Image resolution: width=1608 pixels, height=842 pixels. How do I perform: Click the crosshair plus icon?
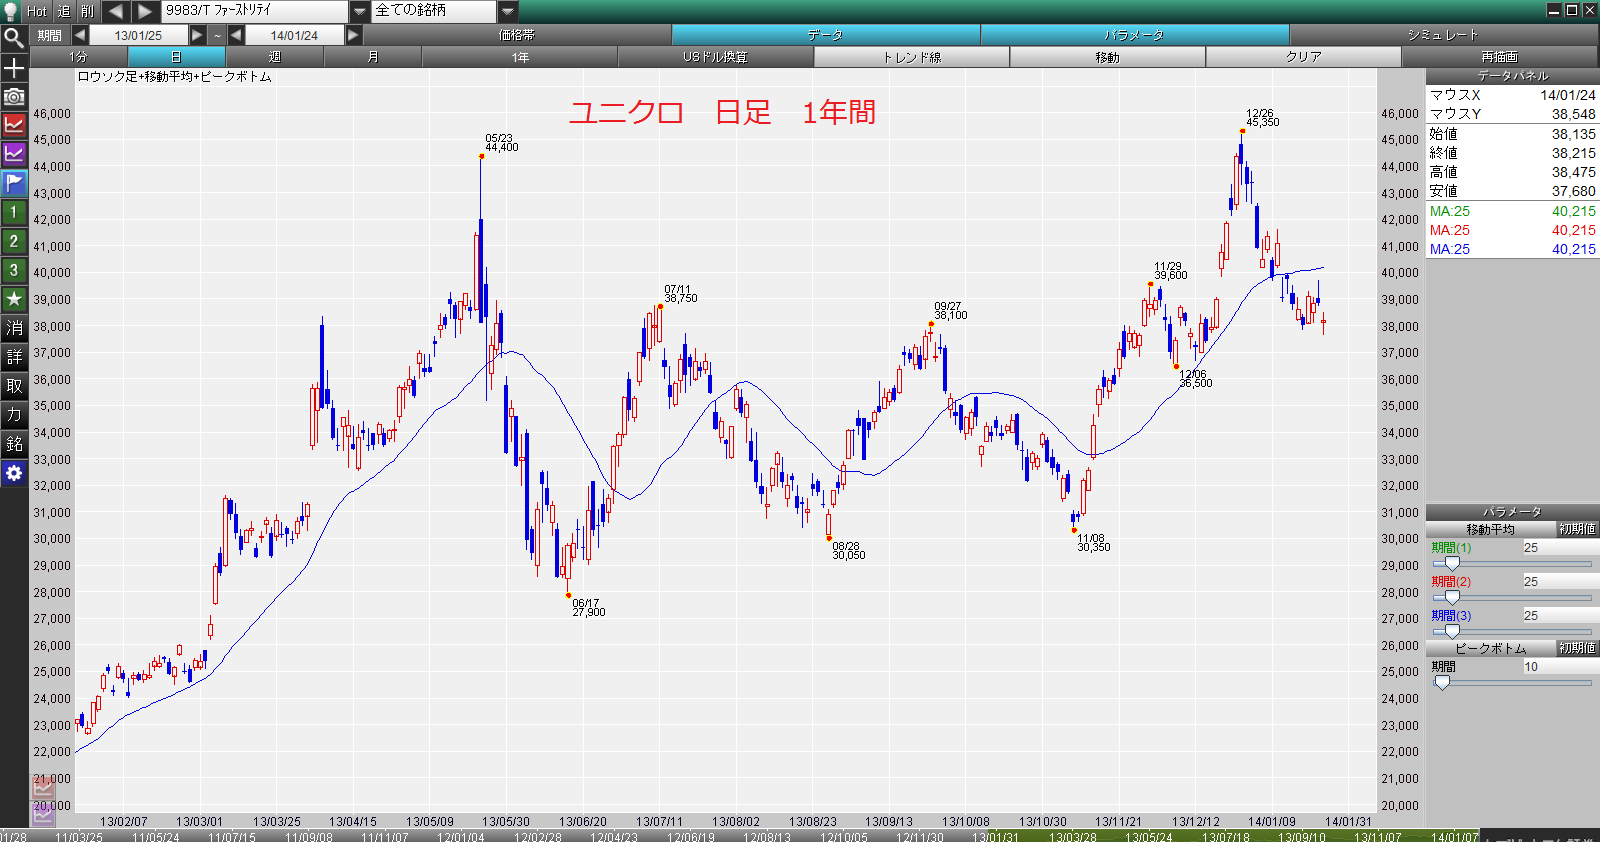point(14,68)
